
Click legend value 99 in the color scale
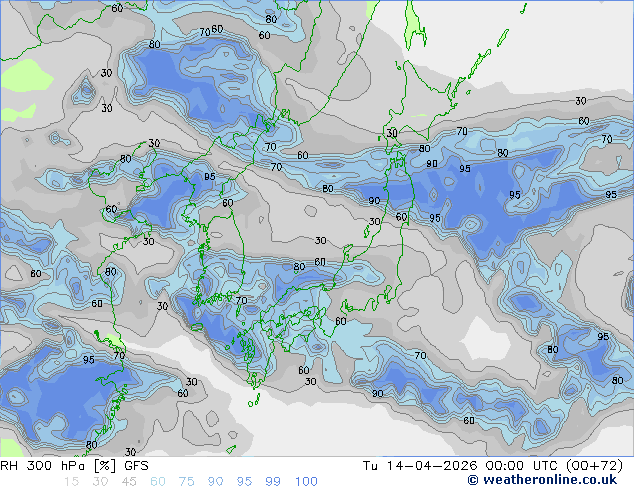(273, 482)
